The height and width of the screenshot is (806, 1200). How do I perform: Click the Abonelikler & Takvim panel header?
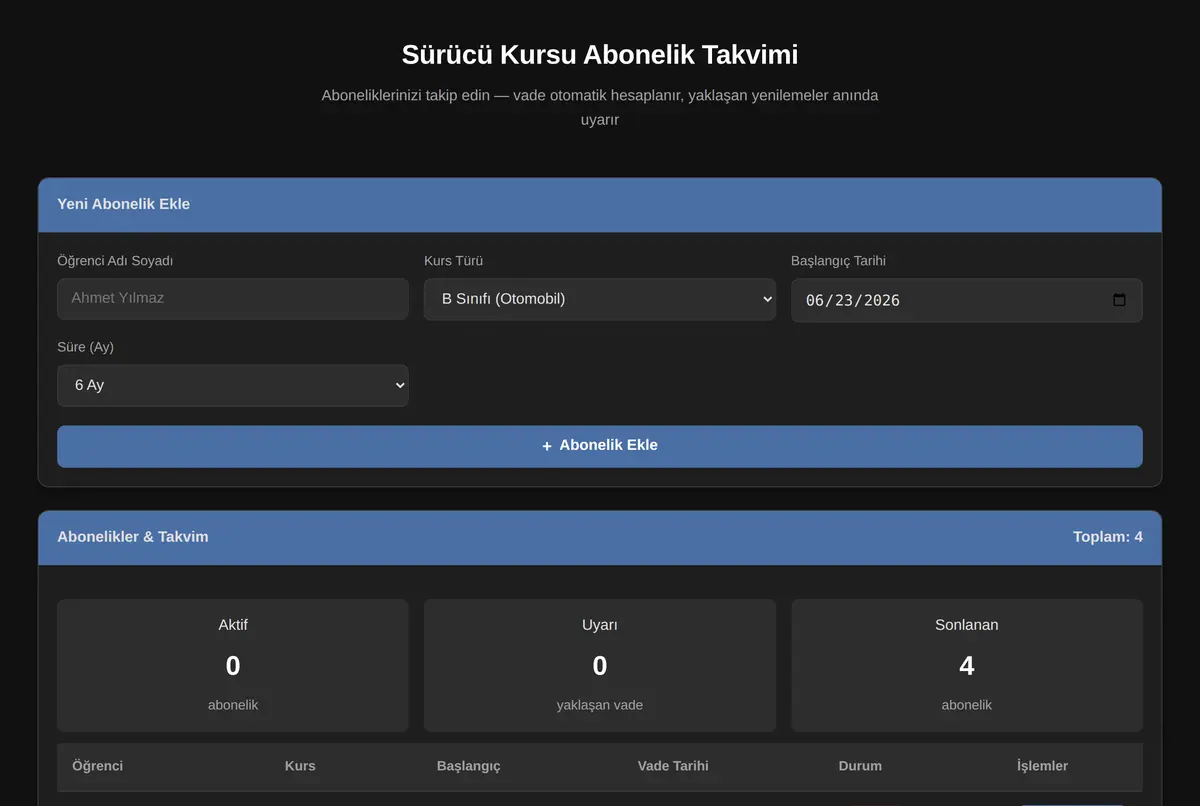coord(600,538)
